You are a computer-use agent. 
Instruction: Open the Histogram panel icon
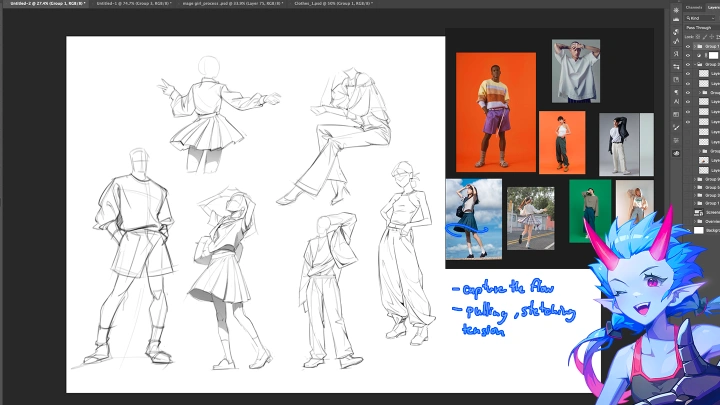pos(676,19)
